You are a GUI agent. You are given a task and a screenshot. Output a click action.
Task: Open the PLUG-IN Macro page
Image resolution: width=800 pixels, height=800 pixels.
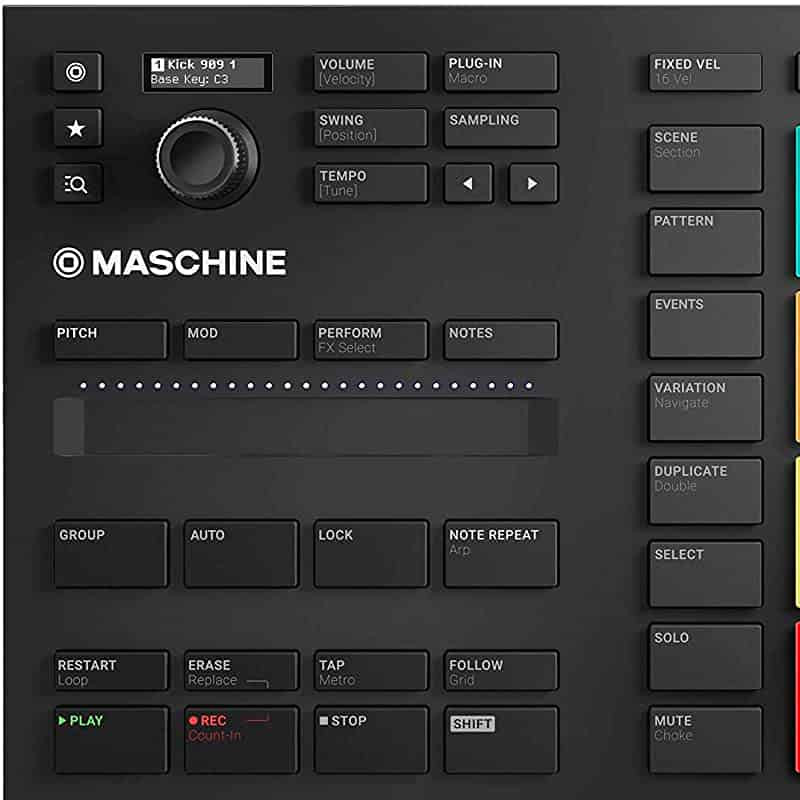click(501, 72)
